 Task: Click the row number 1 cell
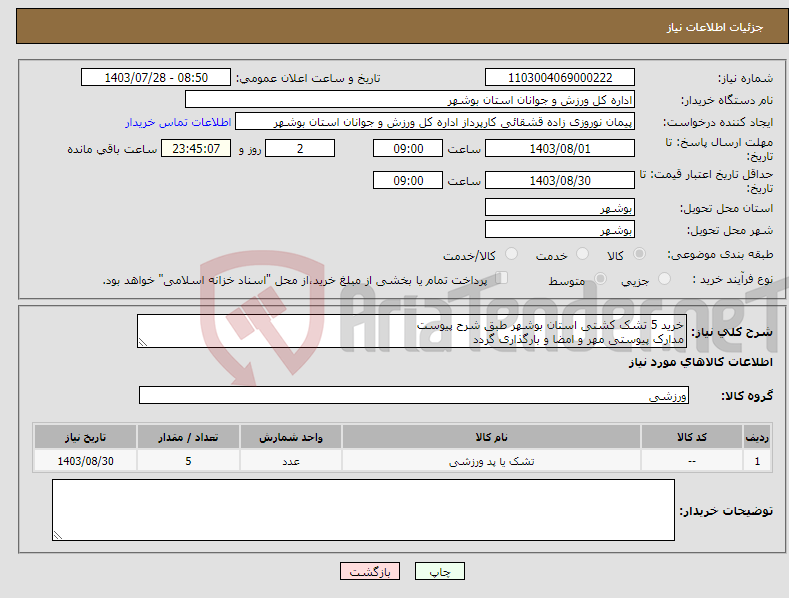click(x=757, y=461)
